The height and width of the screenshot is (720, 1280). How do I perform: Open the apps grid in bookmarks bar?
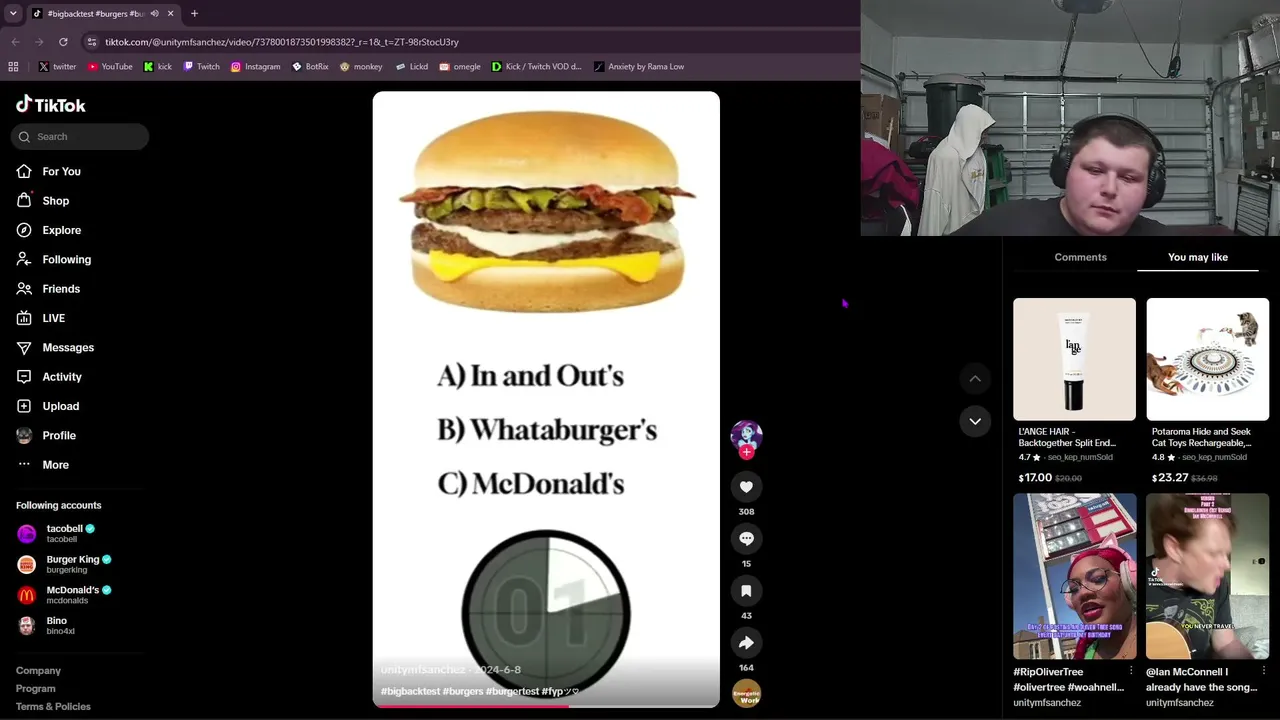(13, 67)
